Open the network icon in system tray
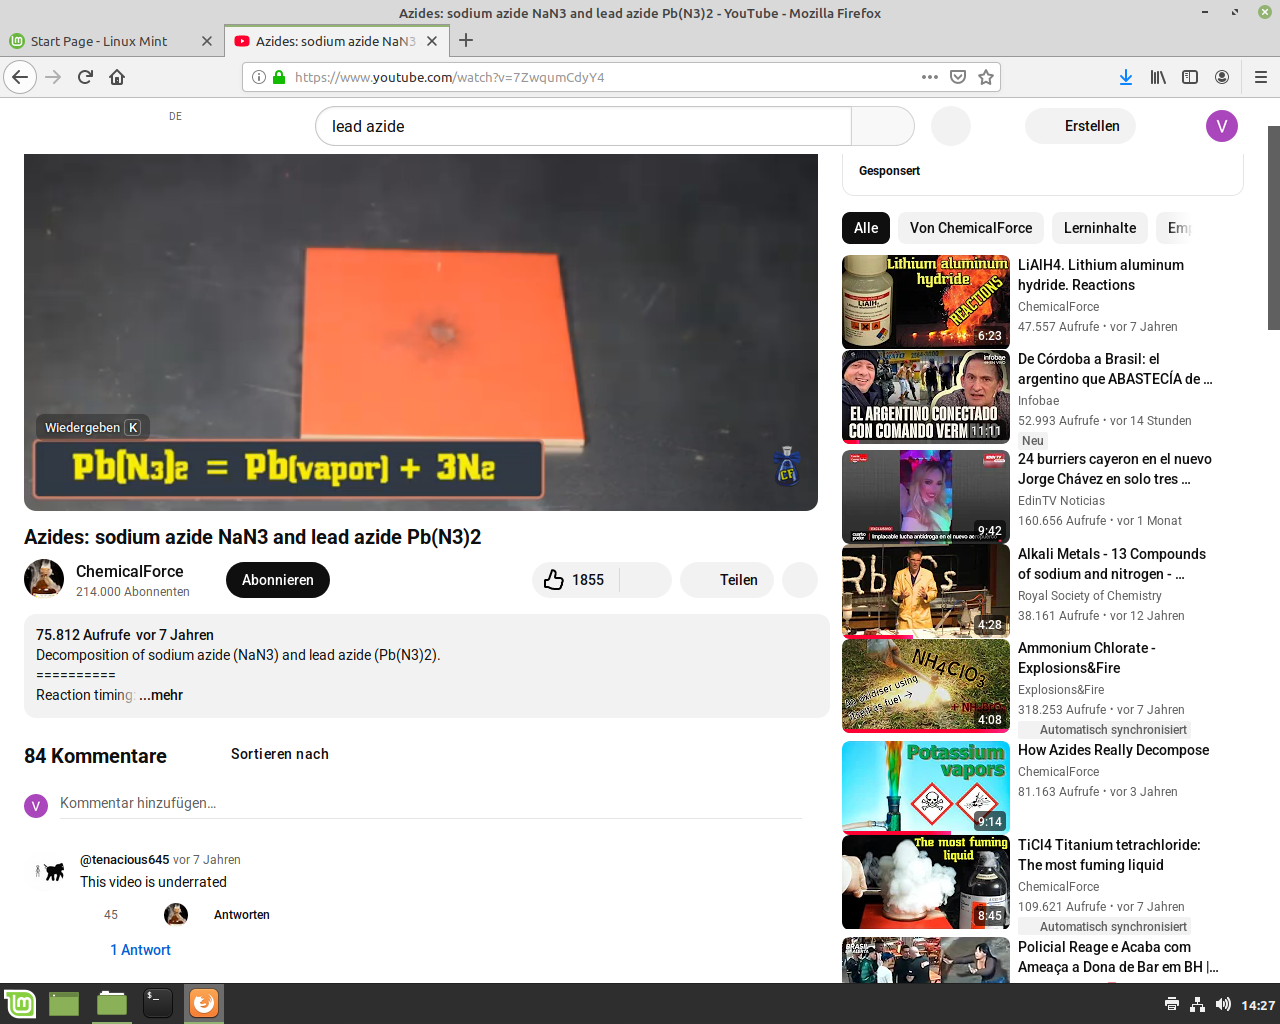1280x1024 pixels. coord(1198,1004)
